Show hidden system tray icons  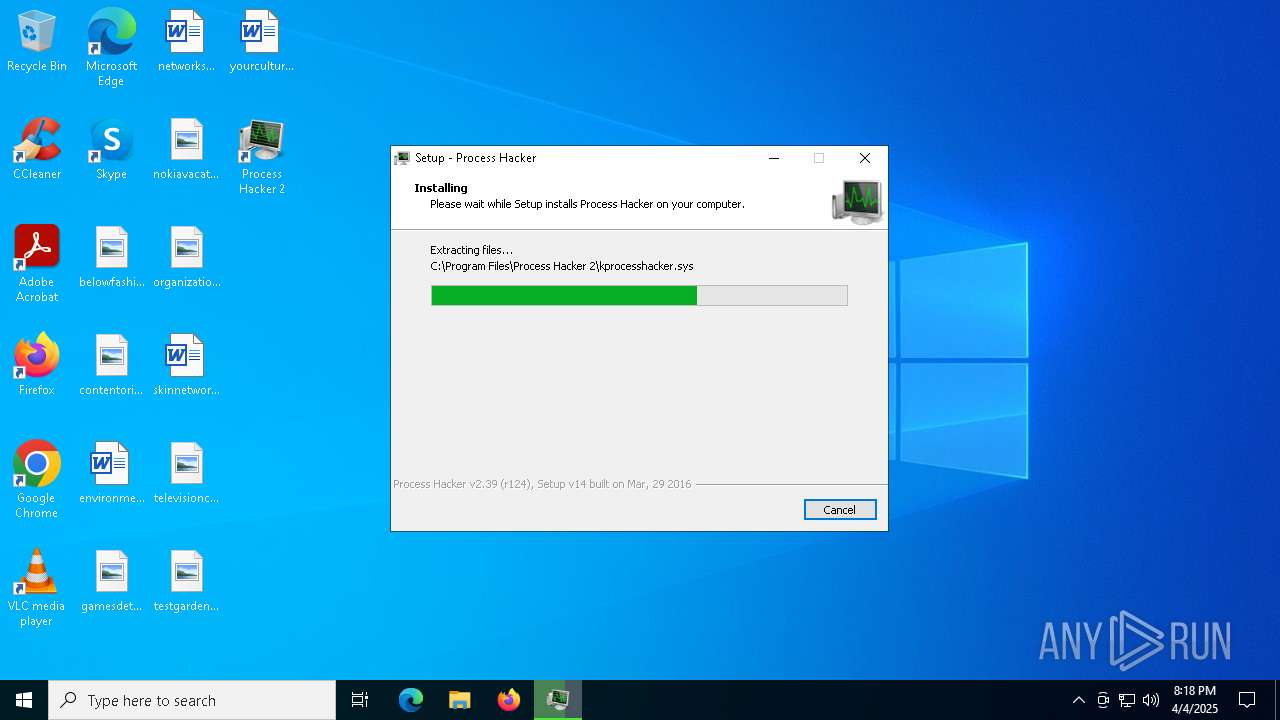(1078, 700)
